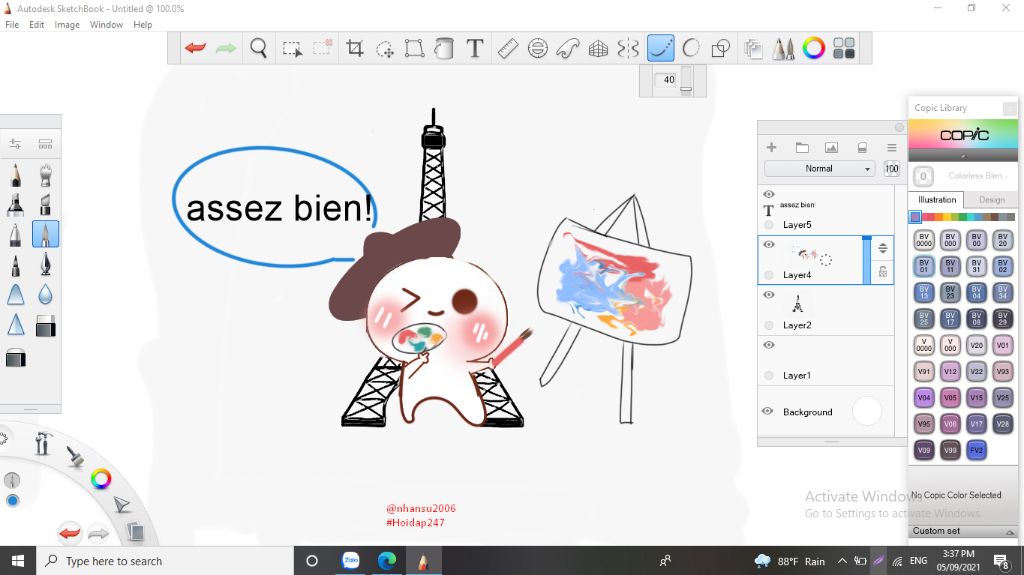Click the red Undo arrow in toolbar
The image size is (1024, 575).
196,48
